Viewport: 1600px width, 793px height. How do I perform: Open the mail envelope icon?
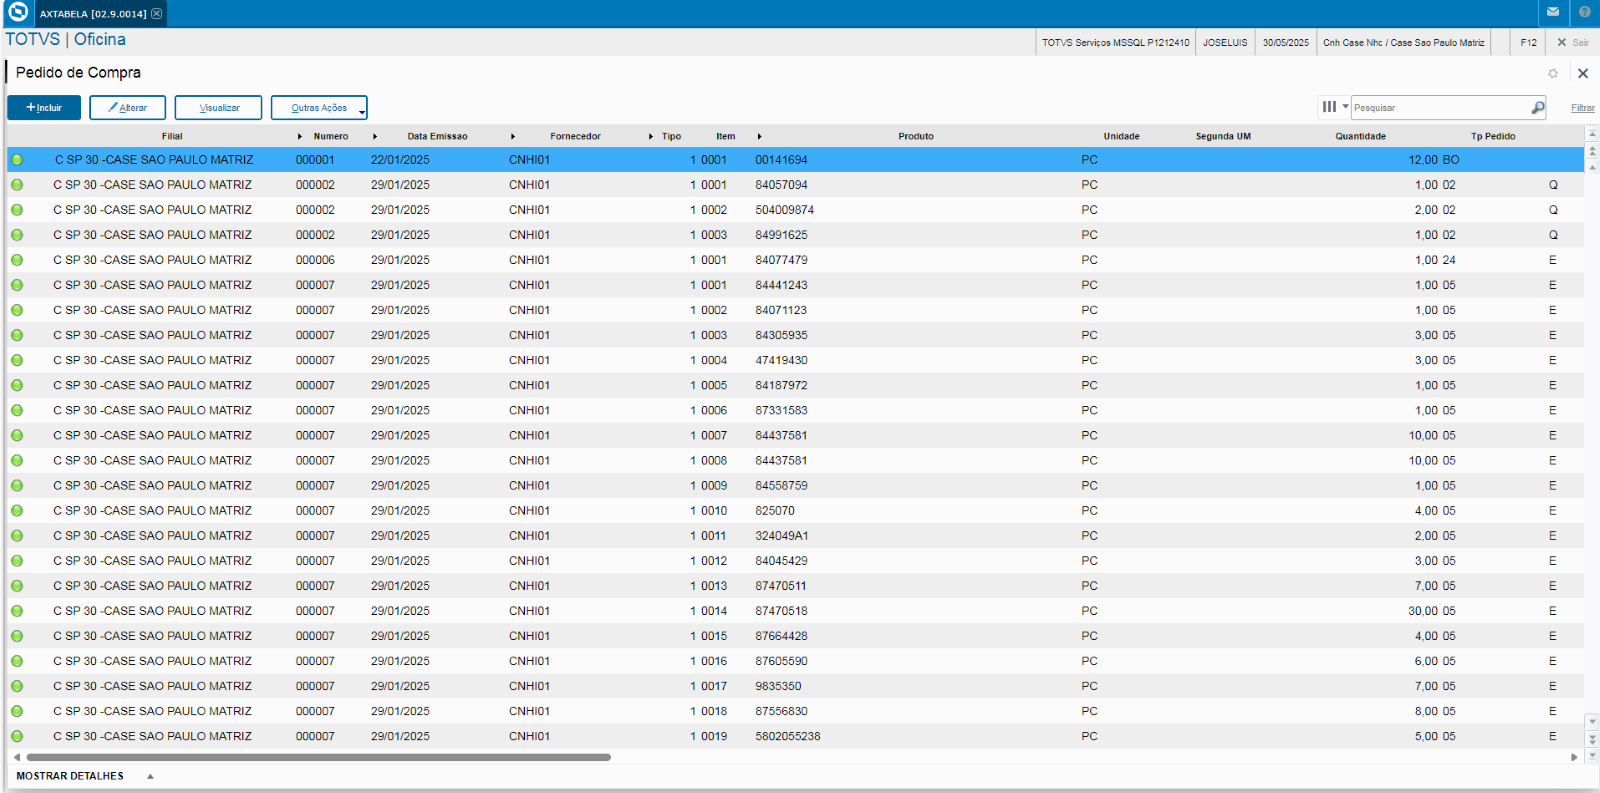click(x=1553, y=12)
